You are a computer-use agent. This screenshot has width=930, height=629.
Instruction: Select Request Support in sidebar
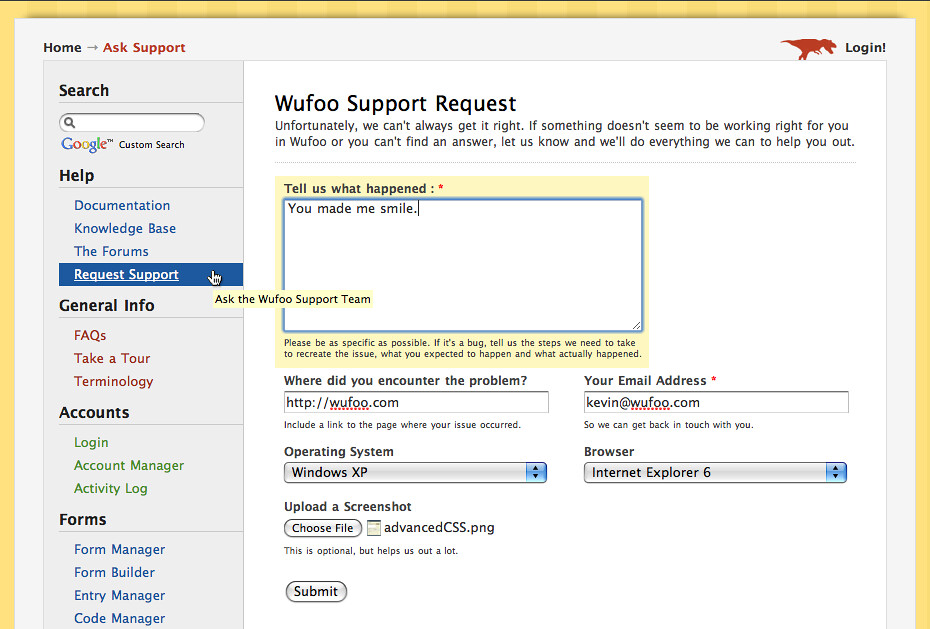151,274
